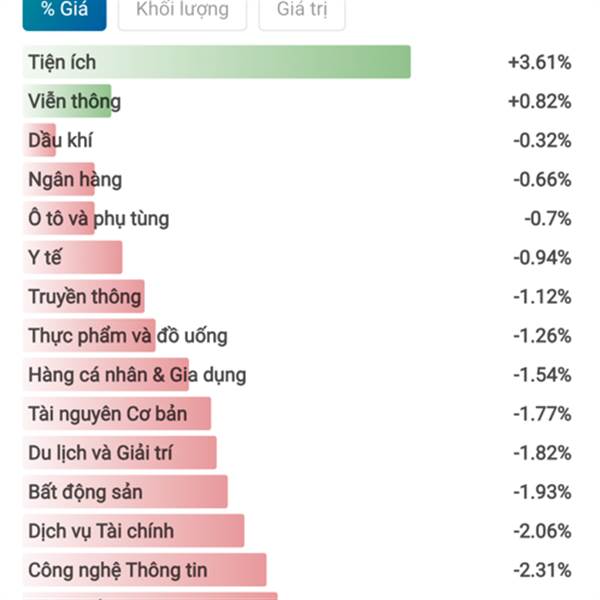Select Thực phẩm và đồ uống

point(127,335)
